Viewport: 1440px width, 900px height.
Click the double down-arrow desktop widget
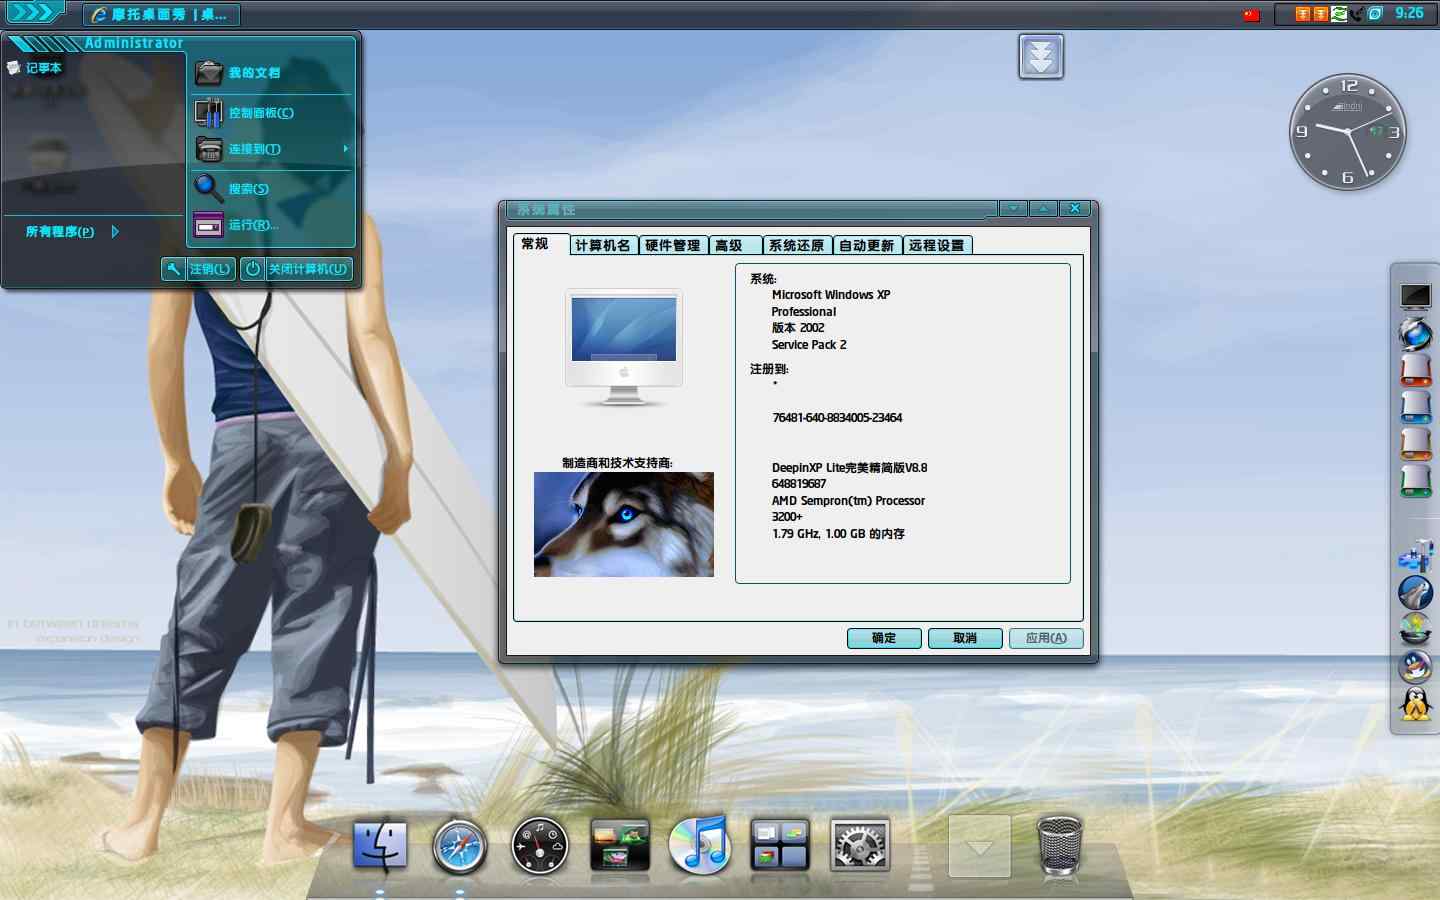[x=1041, y=56]
